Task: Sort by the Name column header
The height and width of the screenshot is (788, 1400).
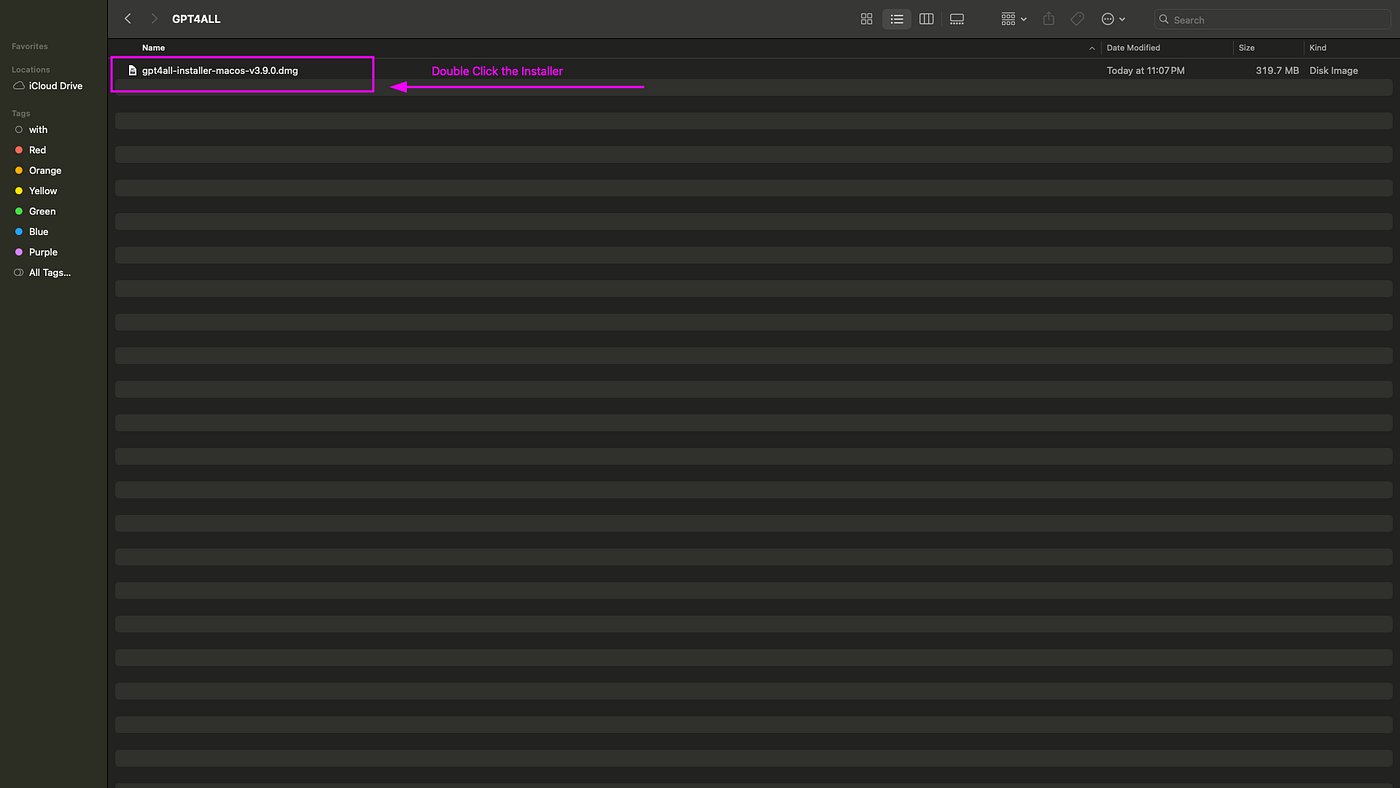Action: (153, 48)
